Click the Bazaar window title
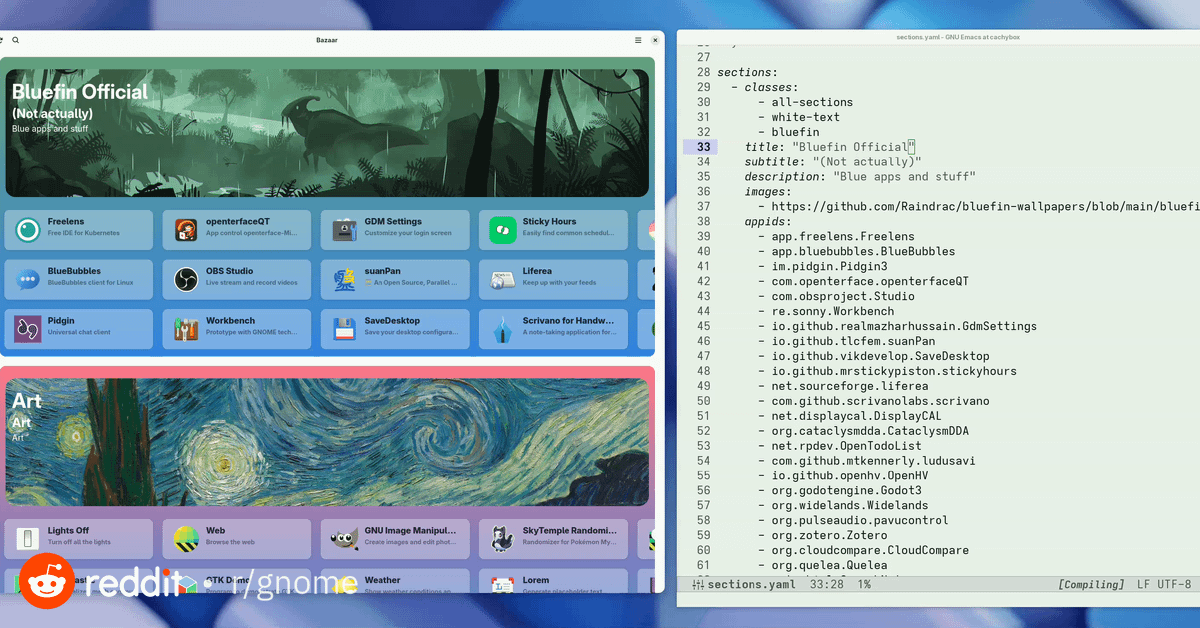Image resolution: width=1200 pixels, height=628 pixels. pyautogui.click(x=327, y=40)
